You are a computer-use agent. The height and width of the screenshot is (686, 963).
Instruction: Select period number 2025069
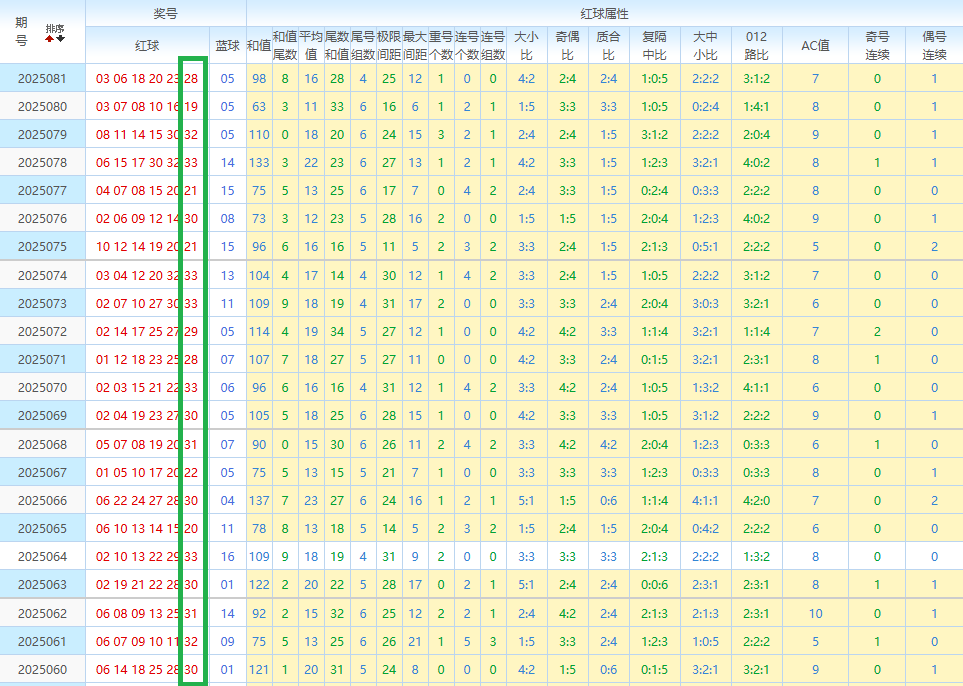pyautogui.click(x=42, y=416)
